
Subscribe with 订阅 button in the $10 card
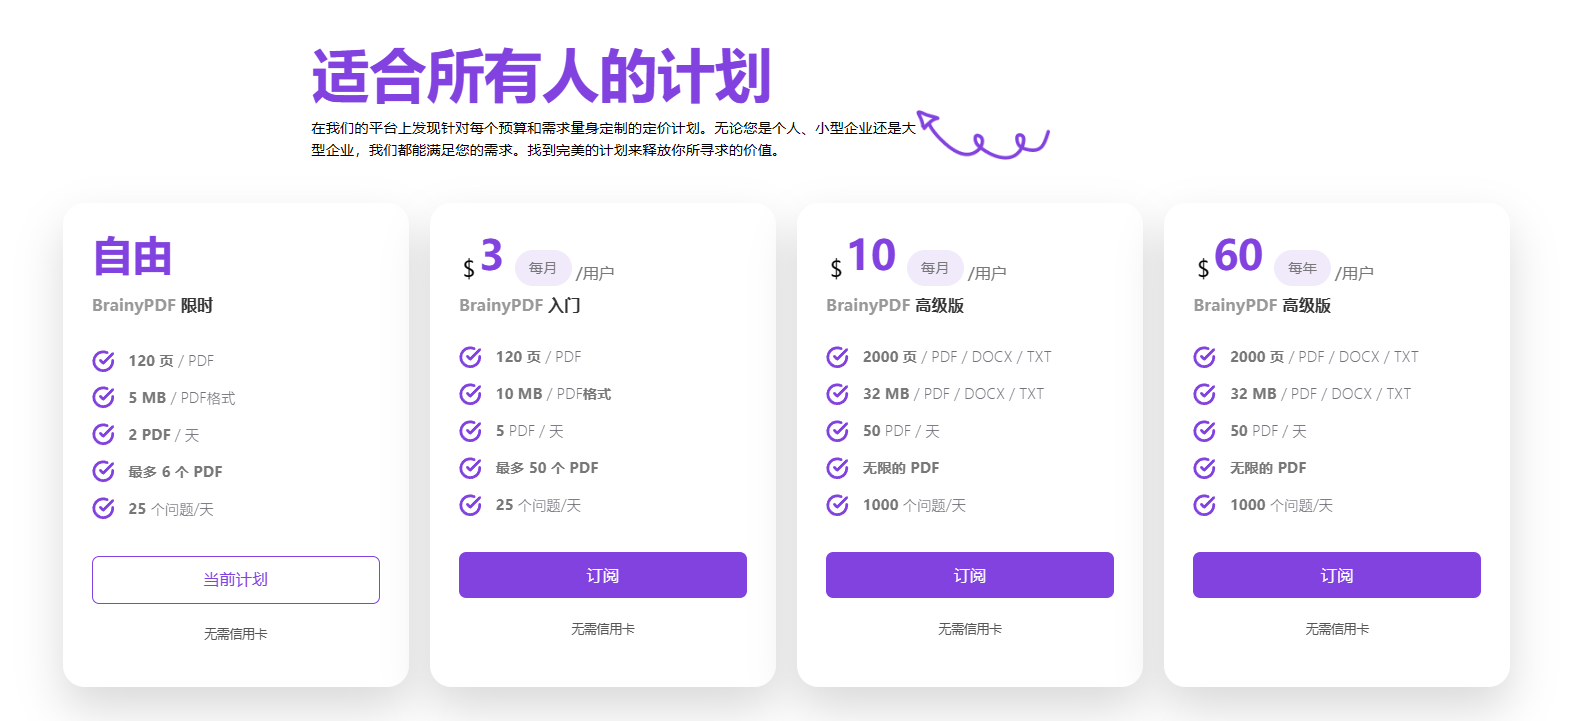click(970, 575)
